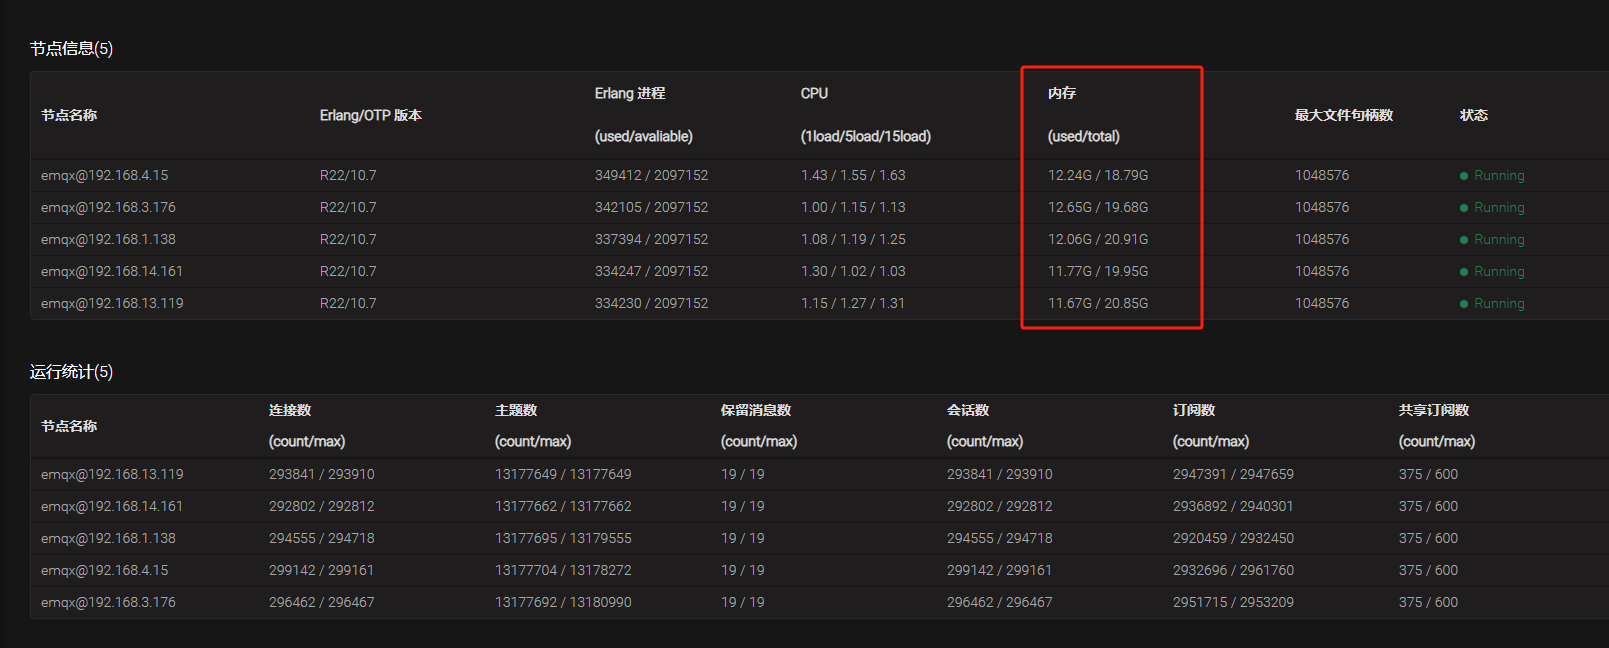
Task: Select process count 334247 / 2097152
Action: (651, 271)
